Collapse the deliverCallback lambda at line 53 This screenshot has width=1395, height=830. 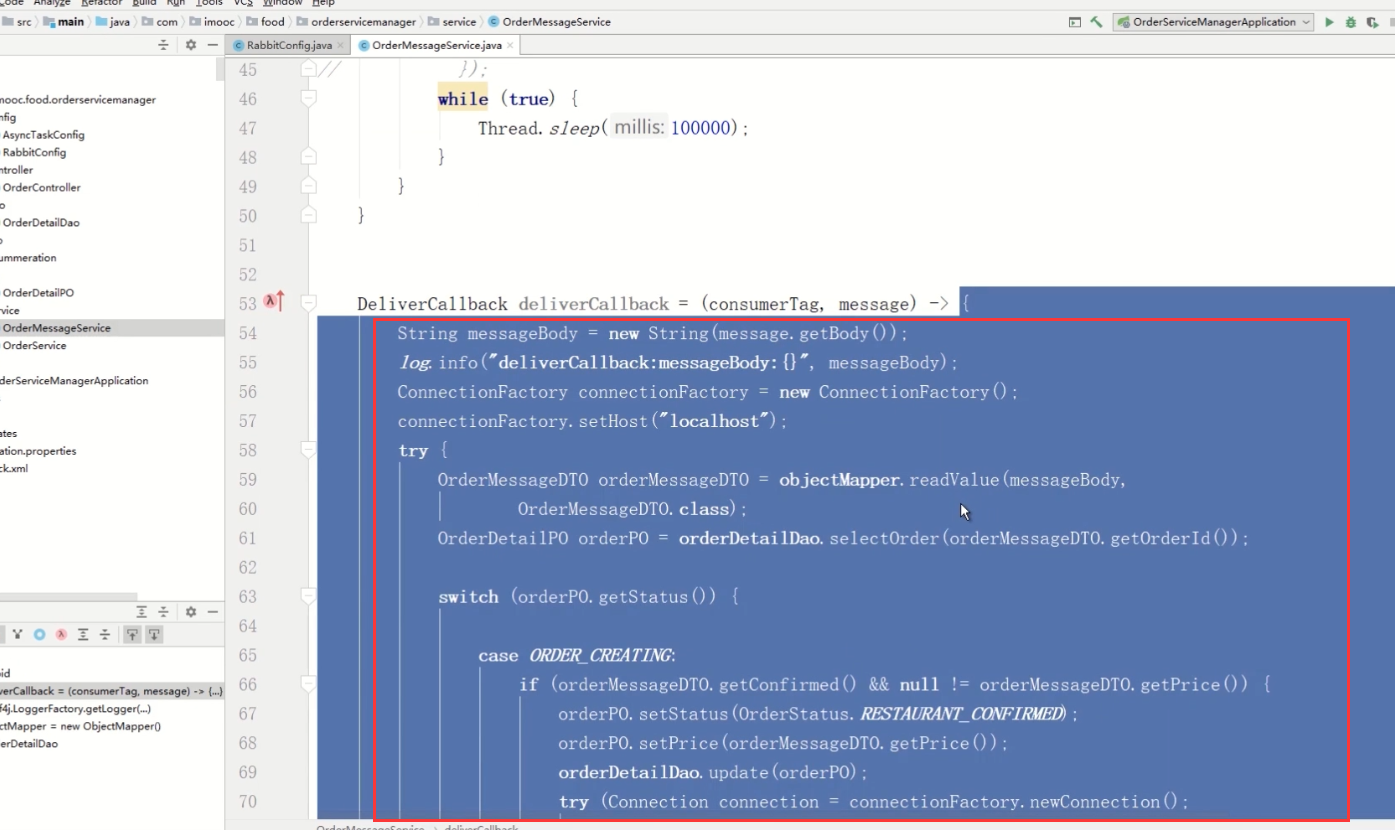(308, 303)
